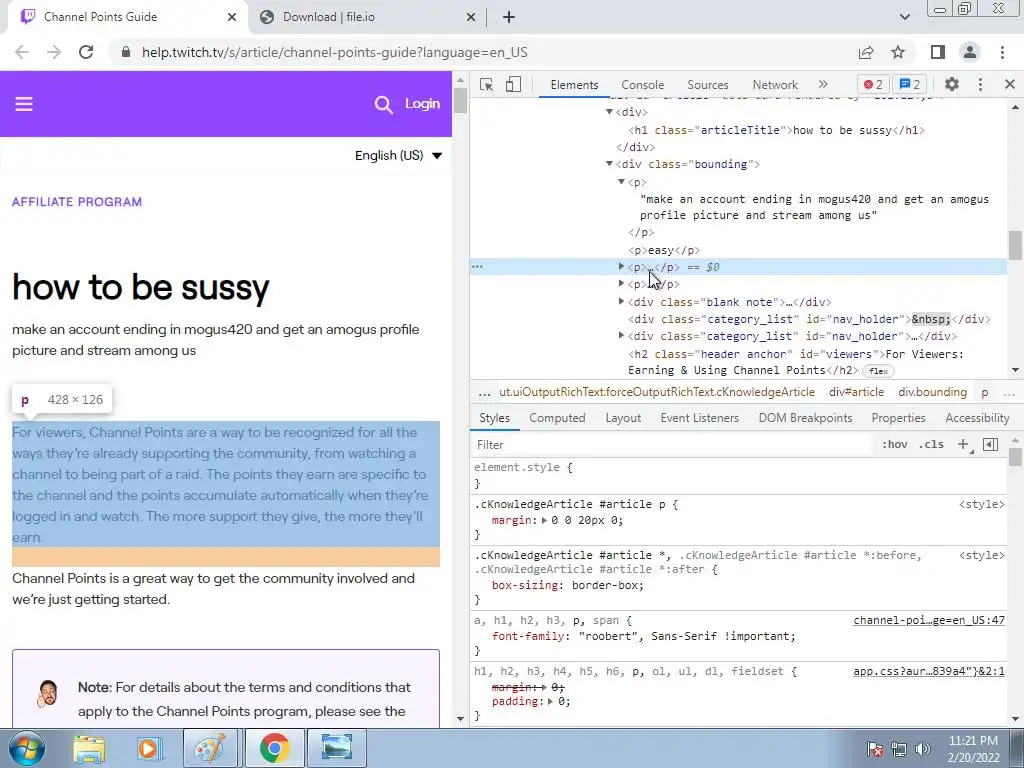Switch to the Console tab
The height and width of the screenshot is (768, 1024).
click(643, 85)
